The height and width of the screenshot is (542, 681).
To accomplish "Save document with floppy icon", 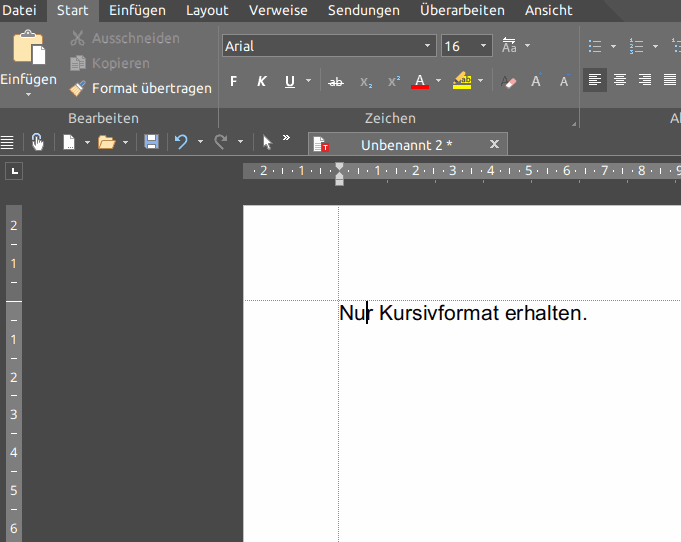I will [x=151, y=142].
